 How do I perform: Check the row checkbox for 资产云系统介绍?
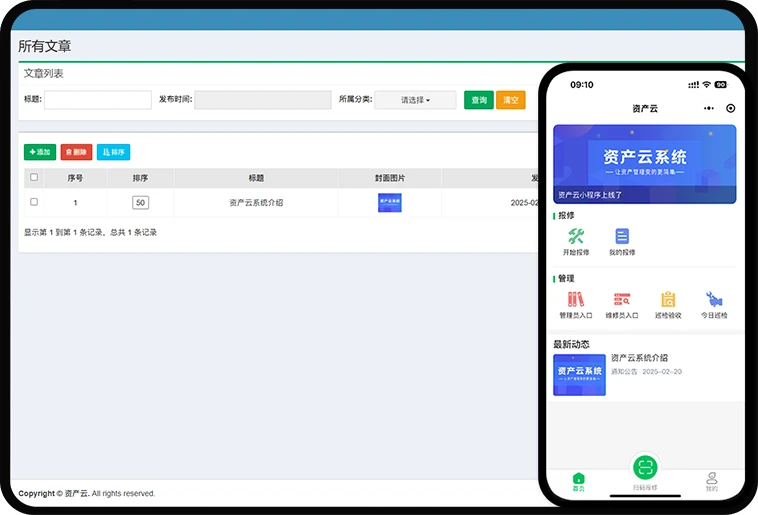[x=34, y=202]
